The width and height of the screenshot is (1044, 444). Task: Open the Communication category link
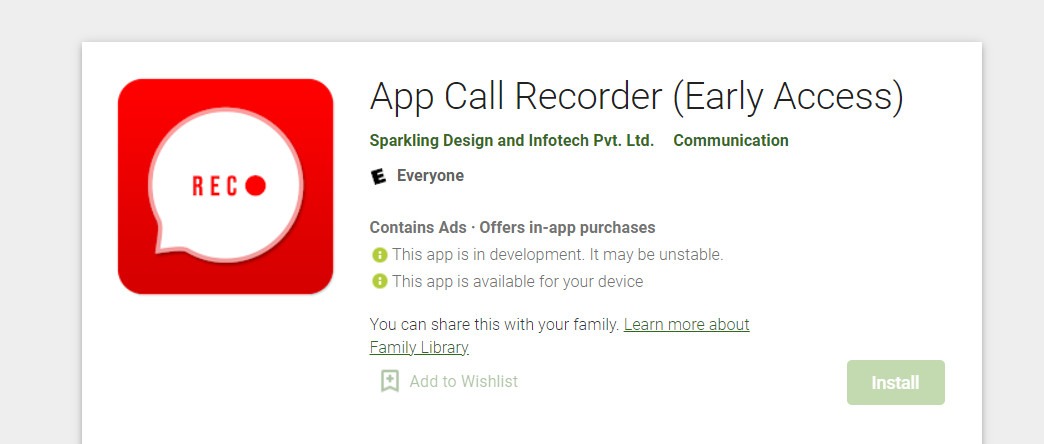(731, 141)
